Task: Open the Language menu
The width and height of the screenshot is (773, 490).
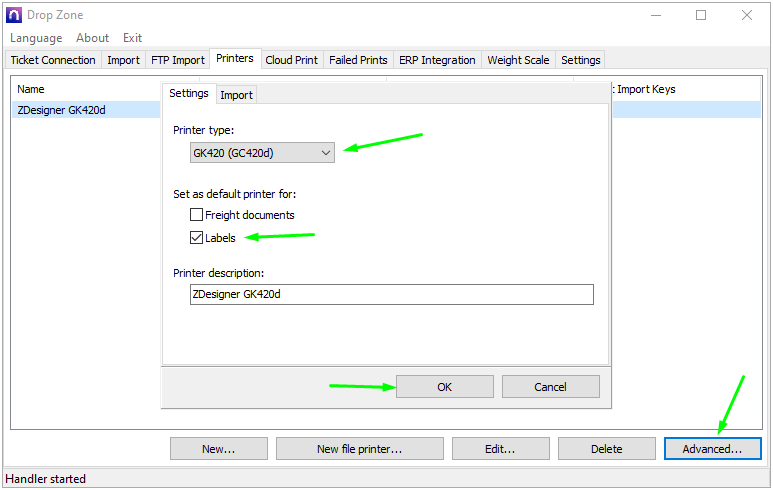Action: point(36,38)
